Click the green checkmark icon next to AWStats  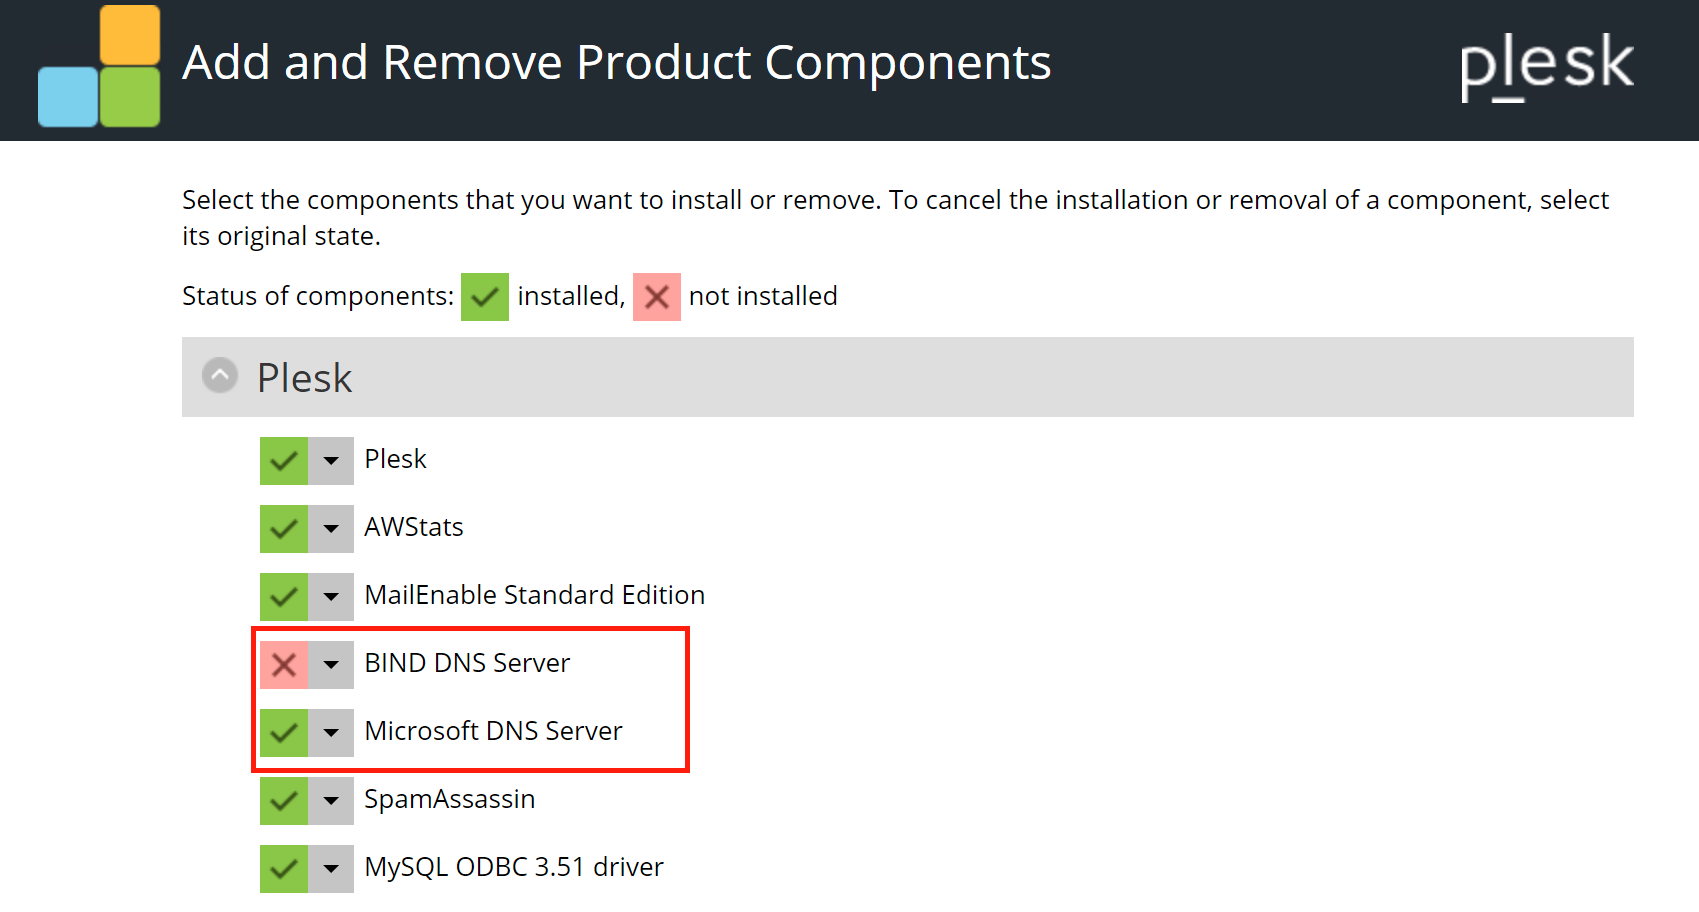coord(284,529)
